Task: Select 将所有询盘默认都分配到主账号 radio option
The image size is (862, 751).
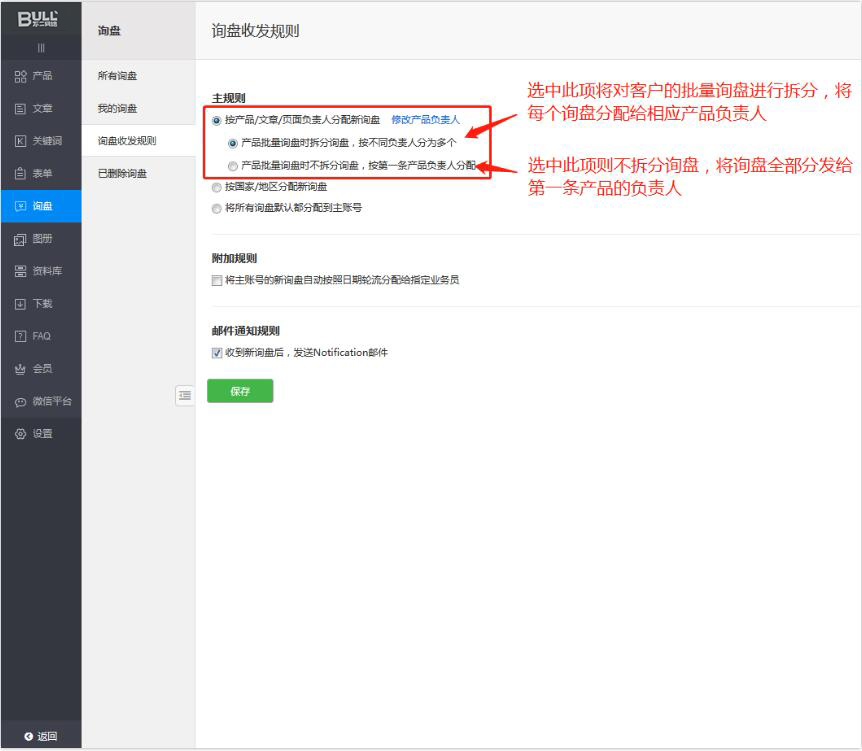Action: point(217,208)
